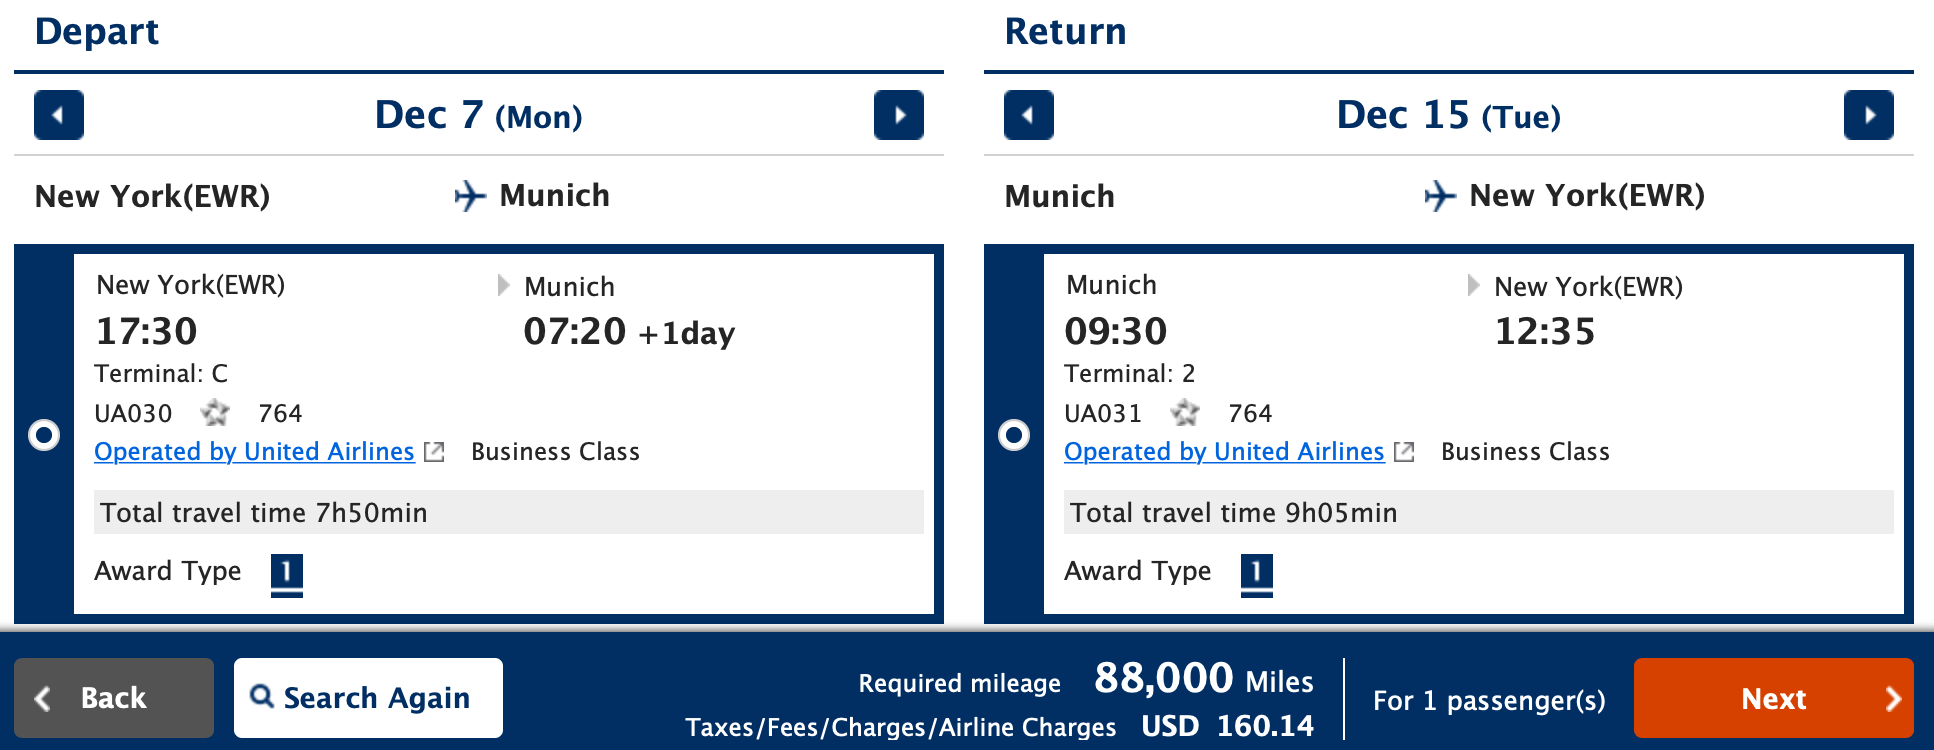This screenshot has height=750, width=1934.
Task: Go Back to the previous screen
Action: 113,697
